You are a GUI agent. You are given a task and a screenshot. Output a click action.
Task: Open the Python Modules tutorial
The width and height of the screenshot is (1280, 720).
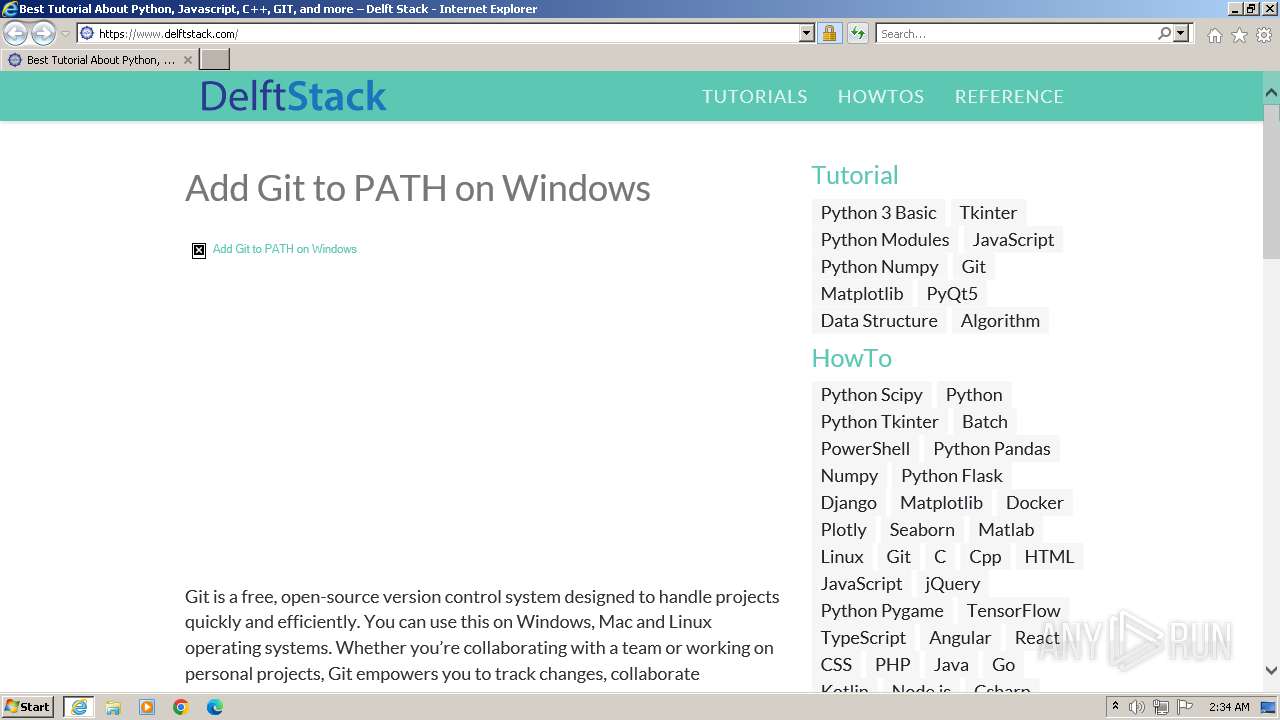point(885,239)
